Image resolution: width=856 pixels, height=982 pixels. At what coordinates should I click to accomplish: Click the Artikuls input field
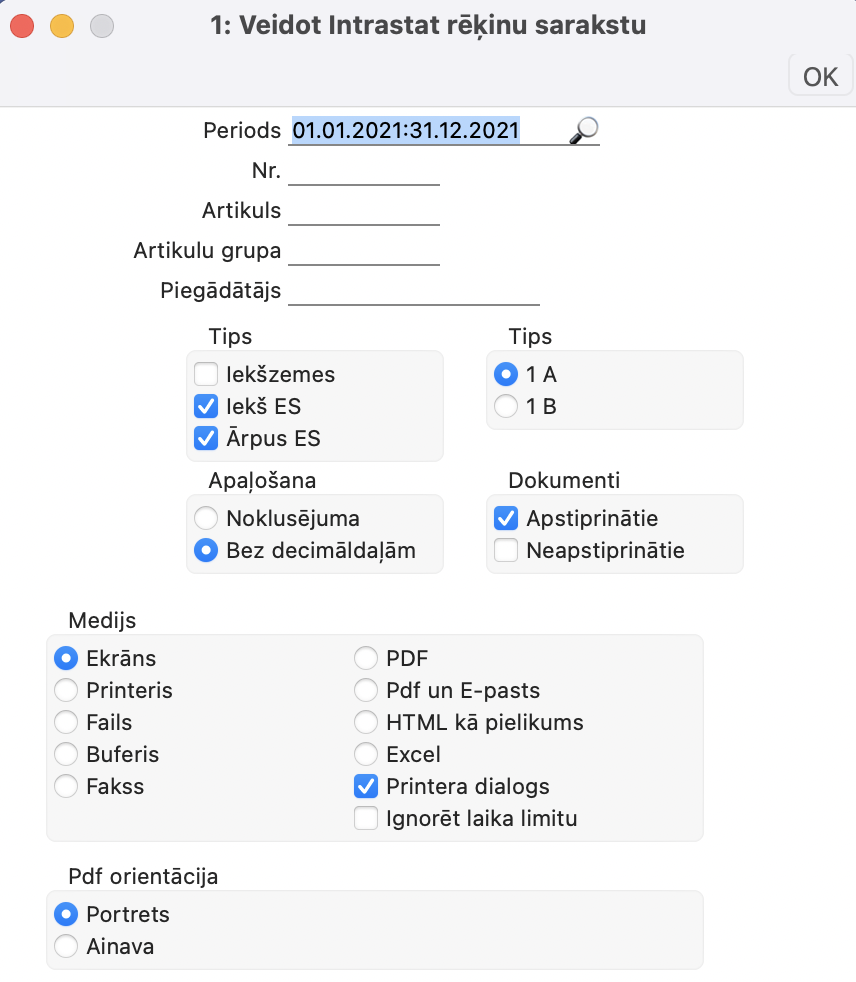363,211
